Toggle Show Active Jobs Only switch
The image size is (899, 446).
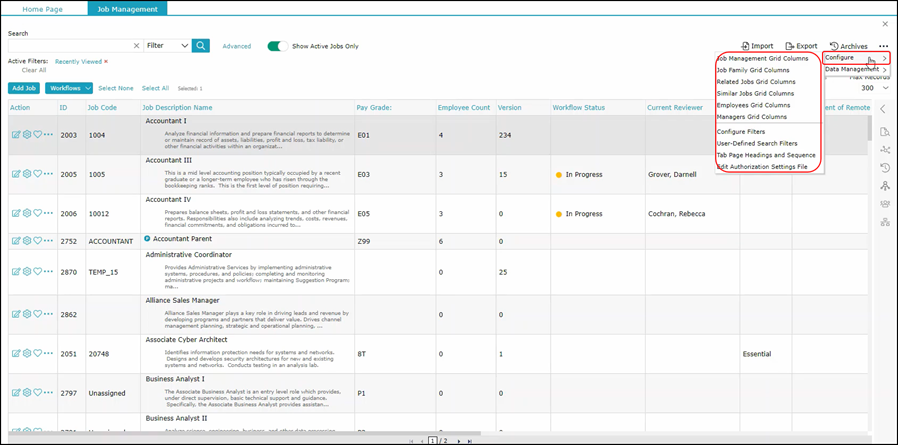277,46
